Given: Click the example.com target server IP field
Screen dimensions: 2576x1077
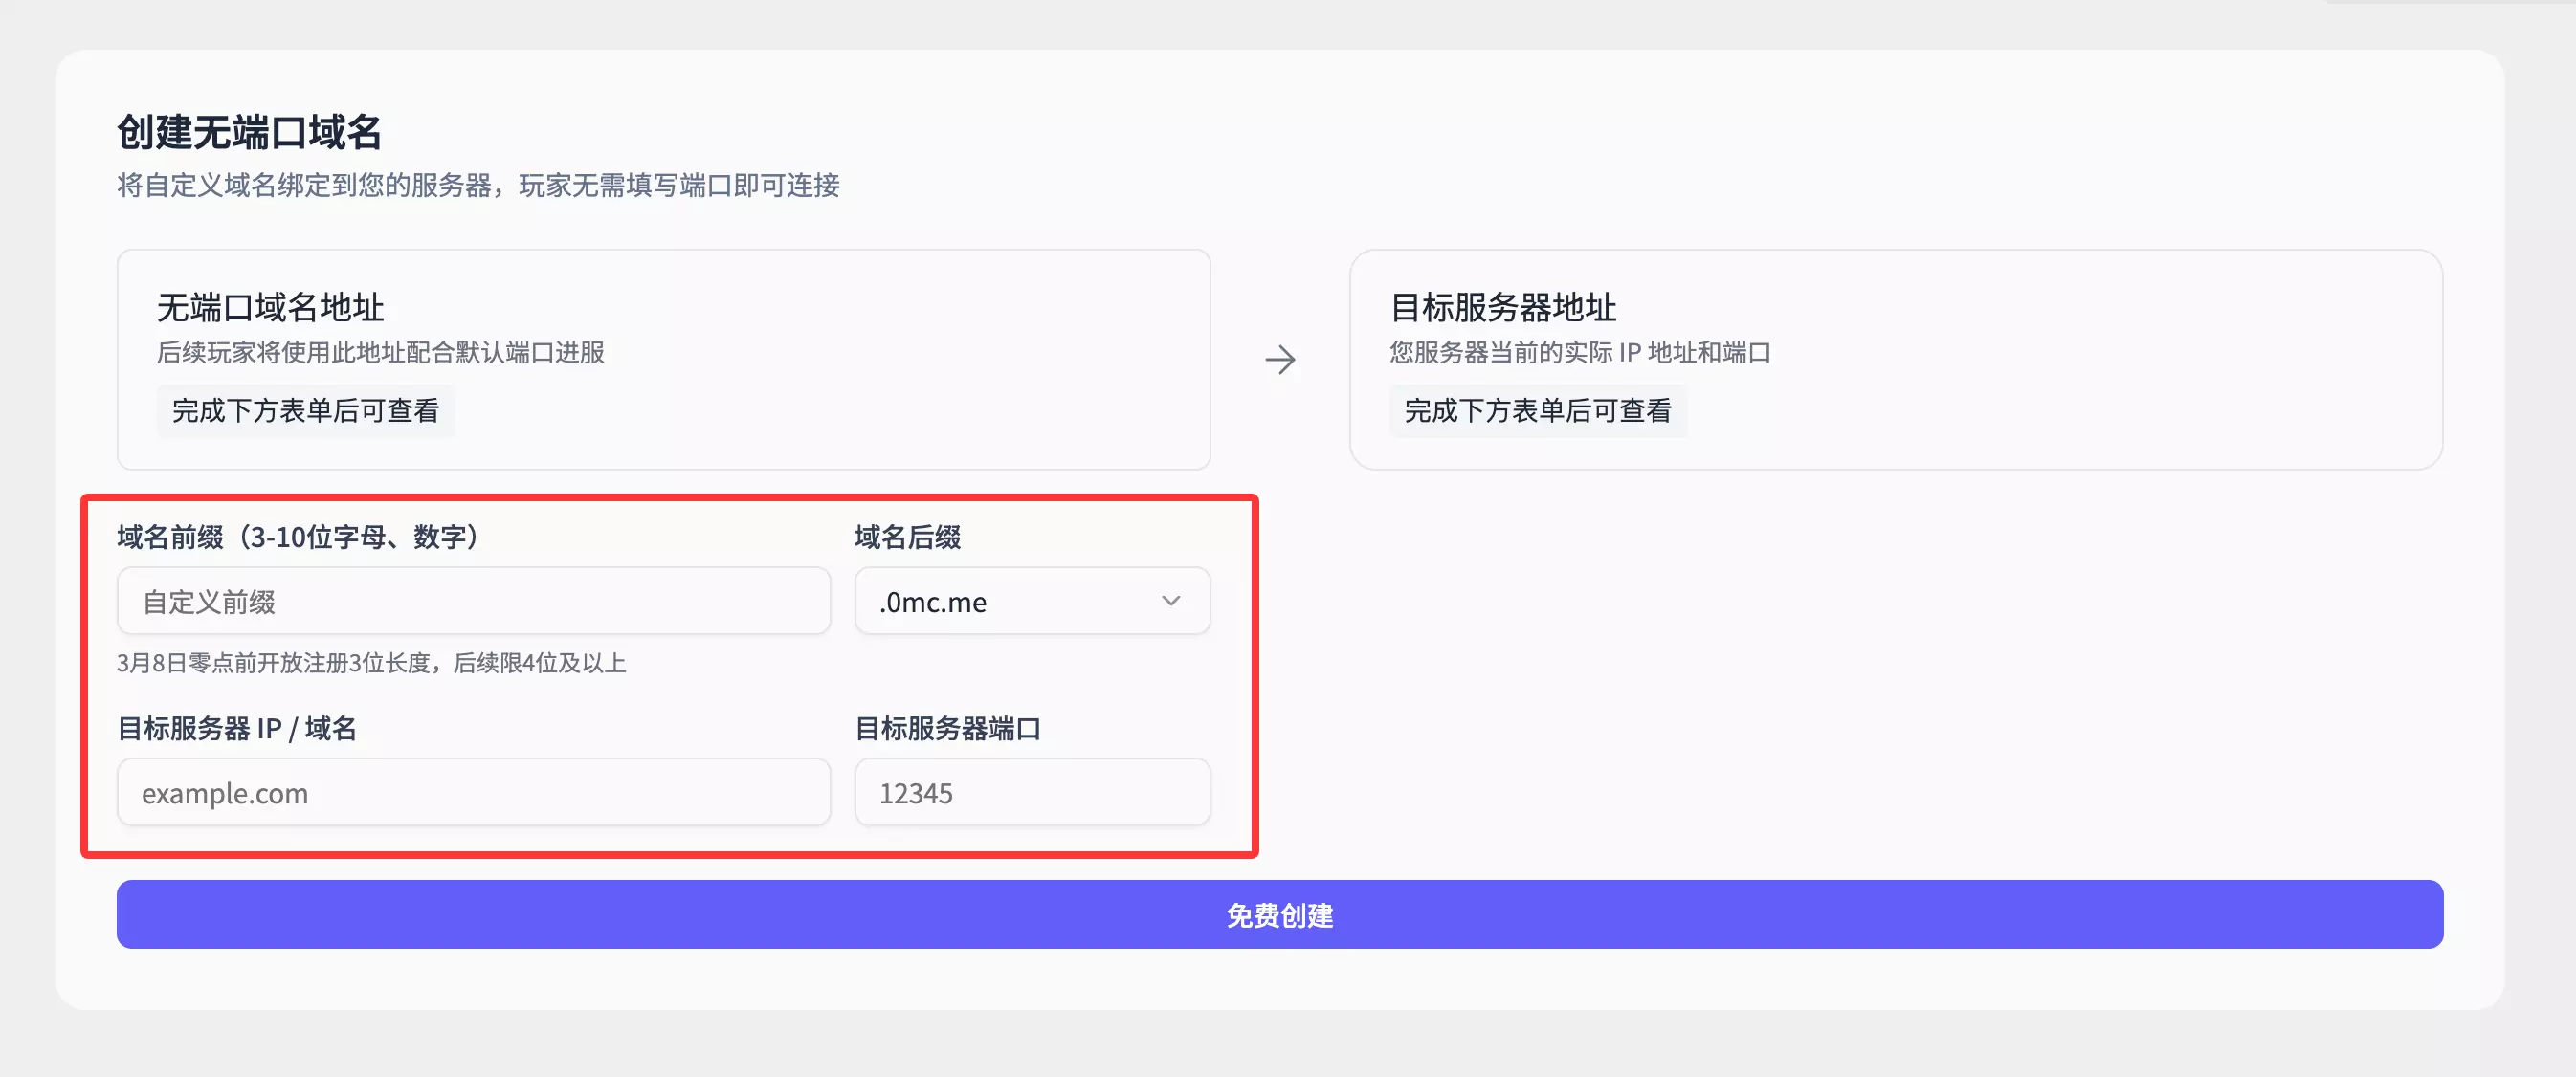Looking at the screenshot, I should coord(473,792).
